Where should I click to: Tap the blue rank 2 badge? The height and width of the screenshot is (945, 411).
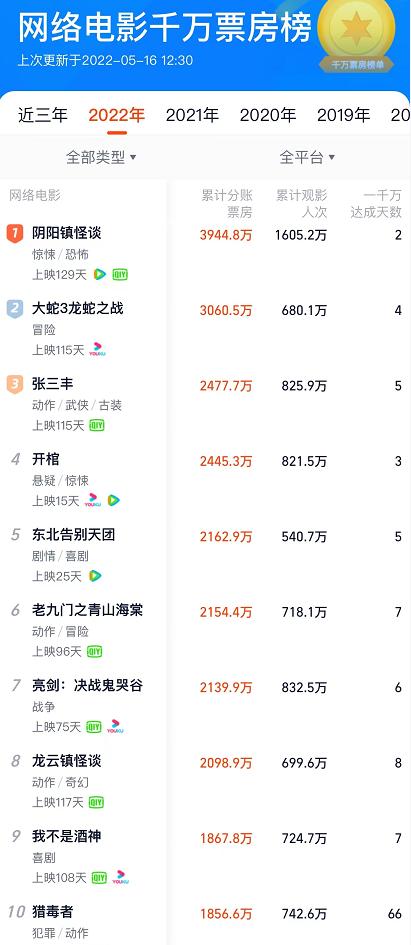14,309
